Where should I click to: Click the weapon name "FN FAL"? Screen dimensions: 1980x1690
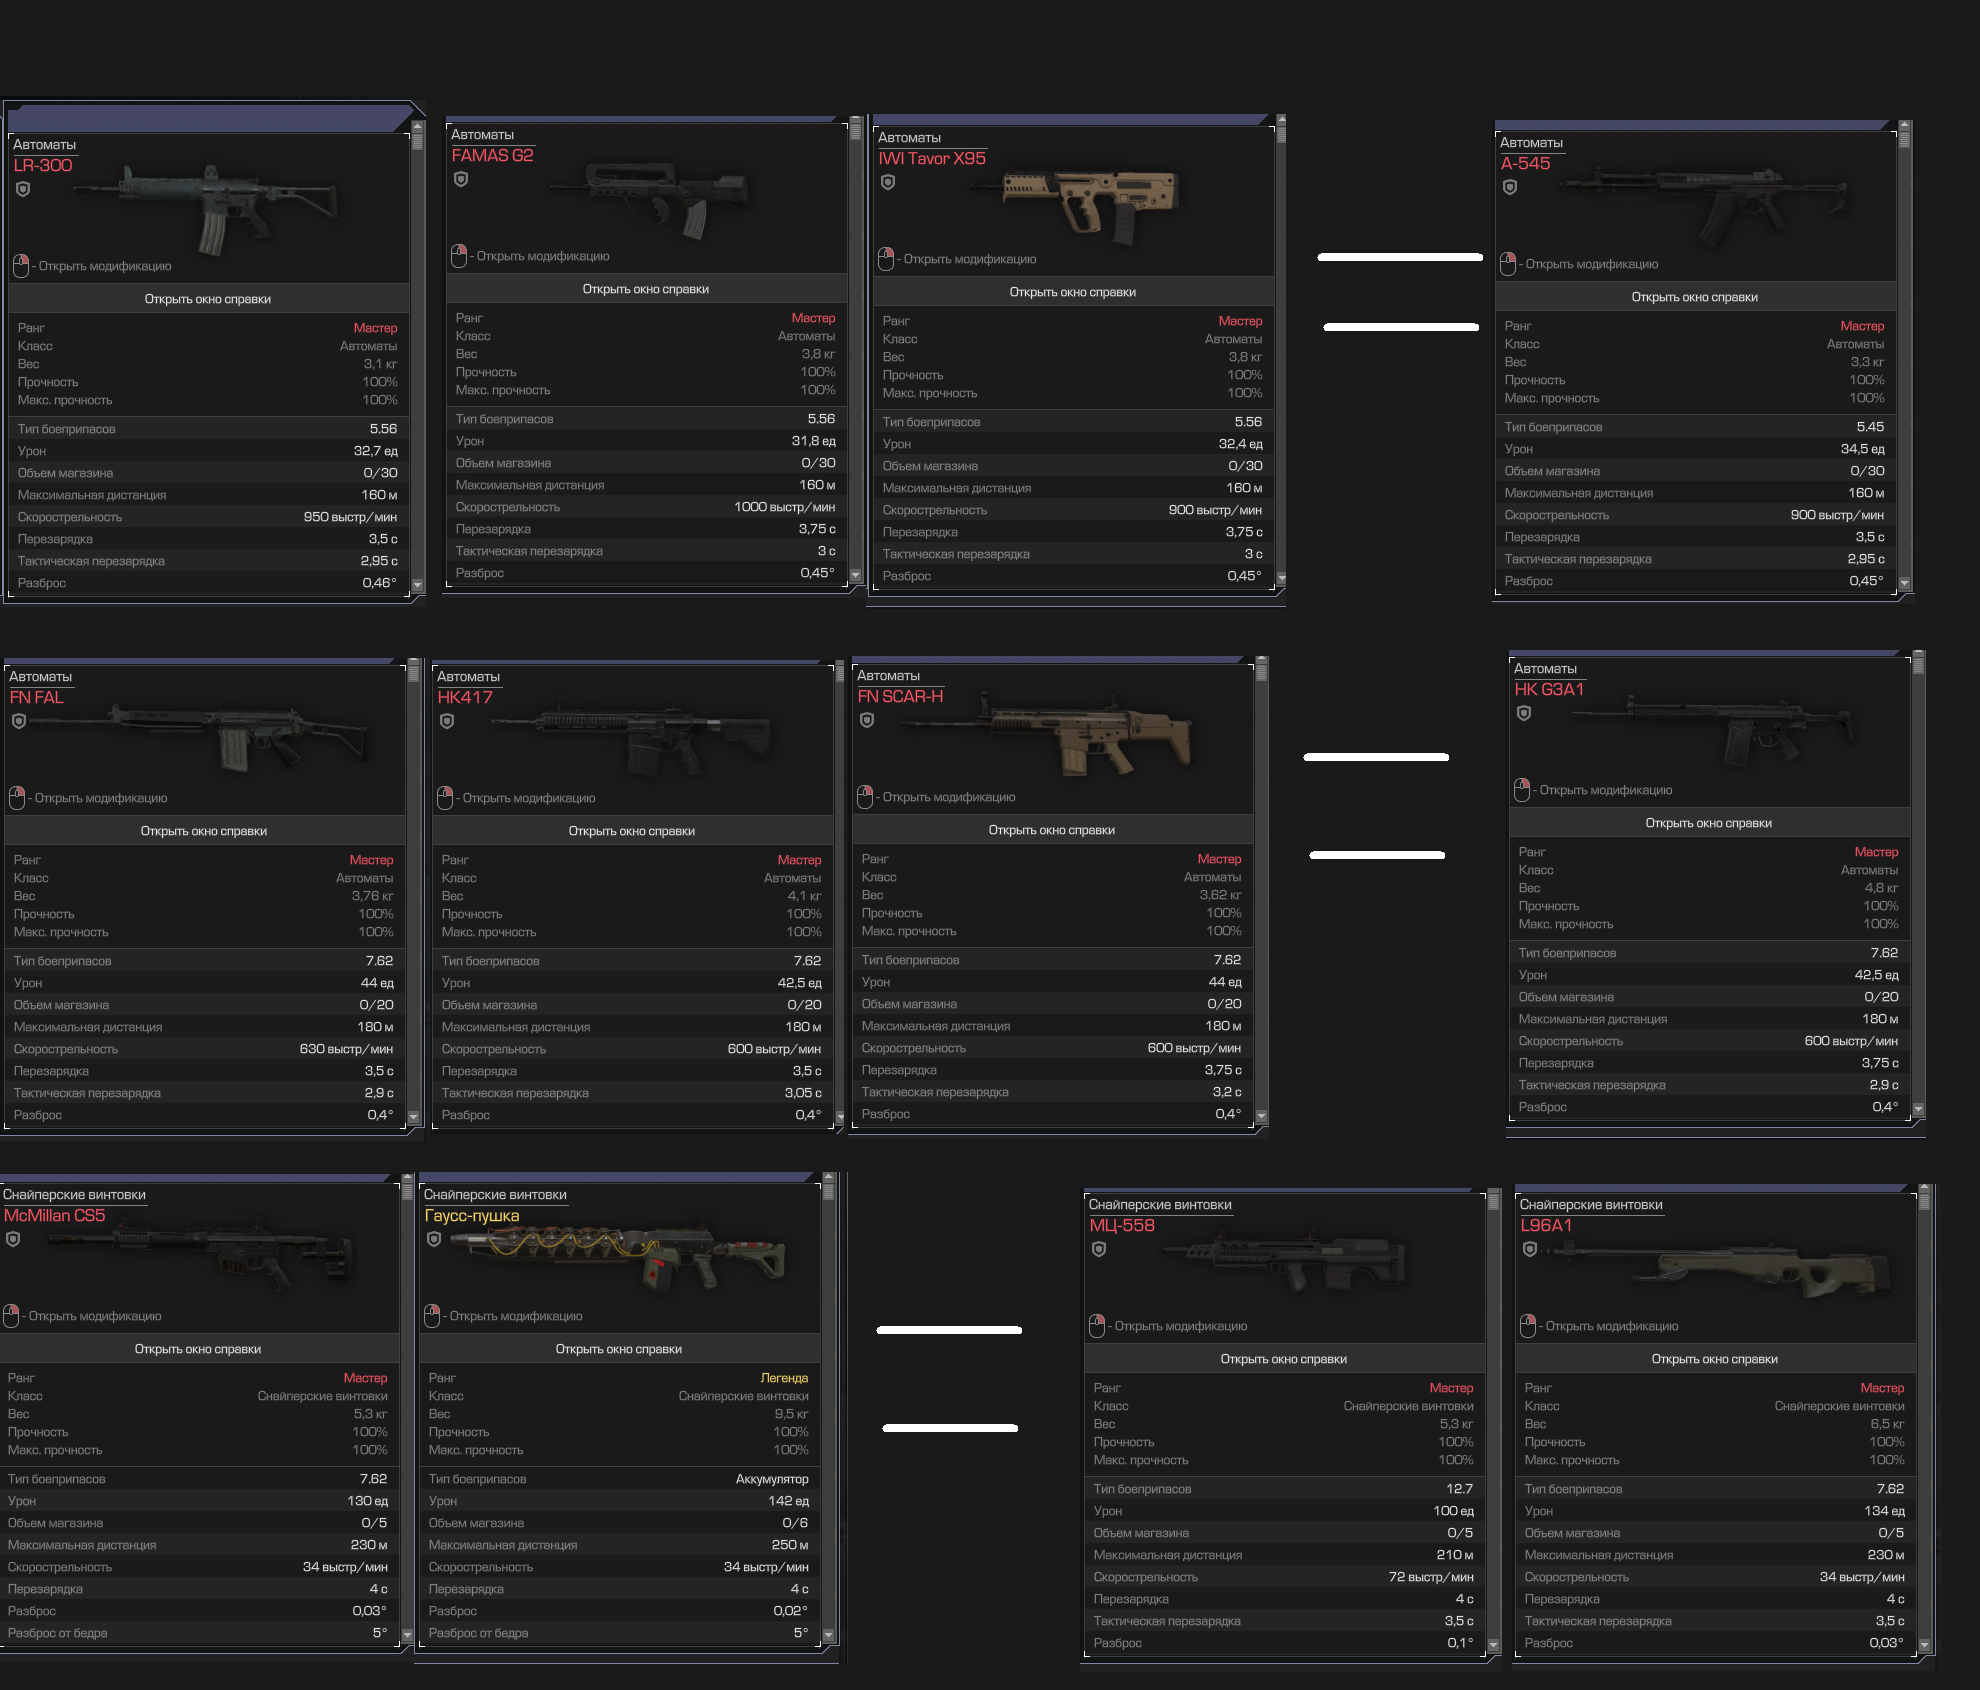pyautogui.click(x=36, y=698)
